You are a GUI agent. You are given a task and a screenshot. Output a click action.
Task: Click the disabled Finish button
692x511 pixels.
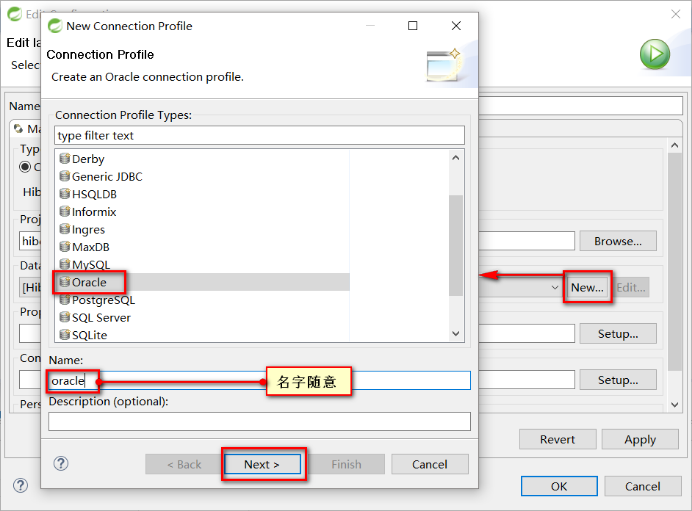coord(346,464)
